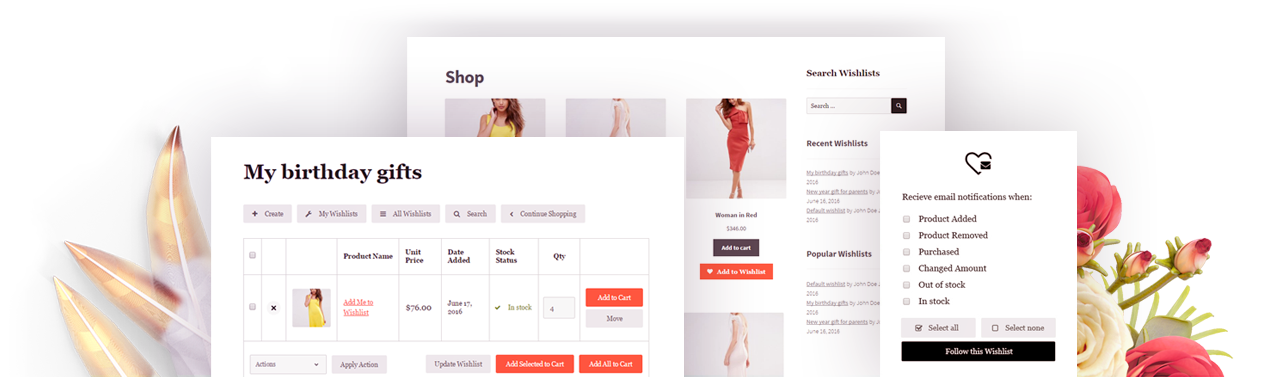The width and height of the screenshot is (1286, 377).
Task: Click the Move button in the wishlist row
Action: coord(614,319)
